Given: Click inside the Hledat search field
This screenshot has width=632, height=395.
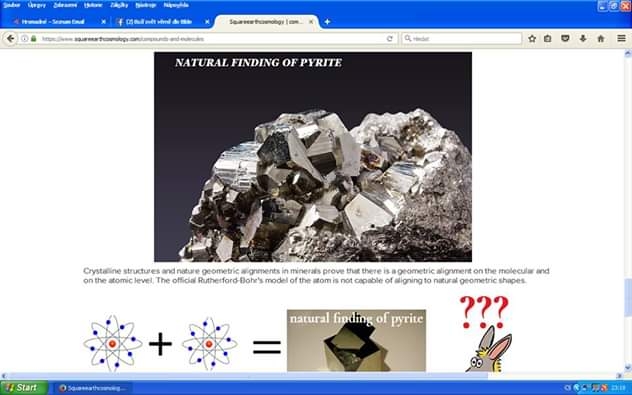Looking at the screenshot, I should point(461,39).
